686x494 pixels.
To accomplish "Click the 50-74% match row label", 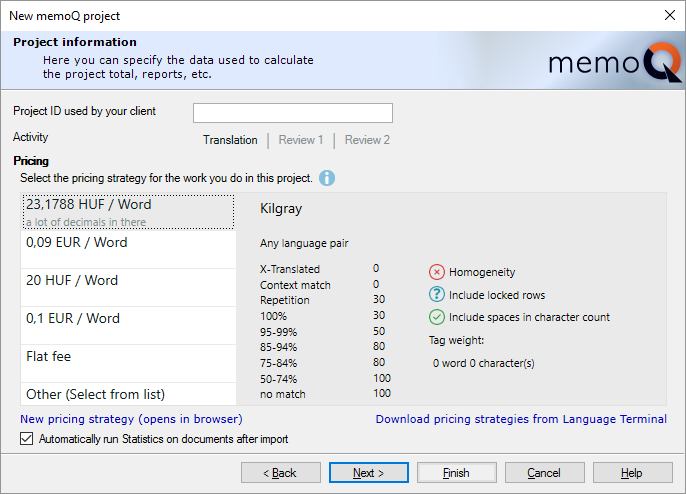I will pos(278,379).
